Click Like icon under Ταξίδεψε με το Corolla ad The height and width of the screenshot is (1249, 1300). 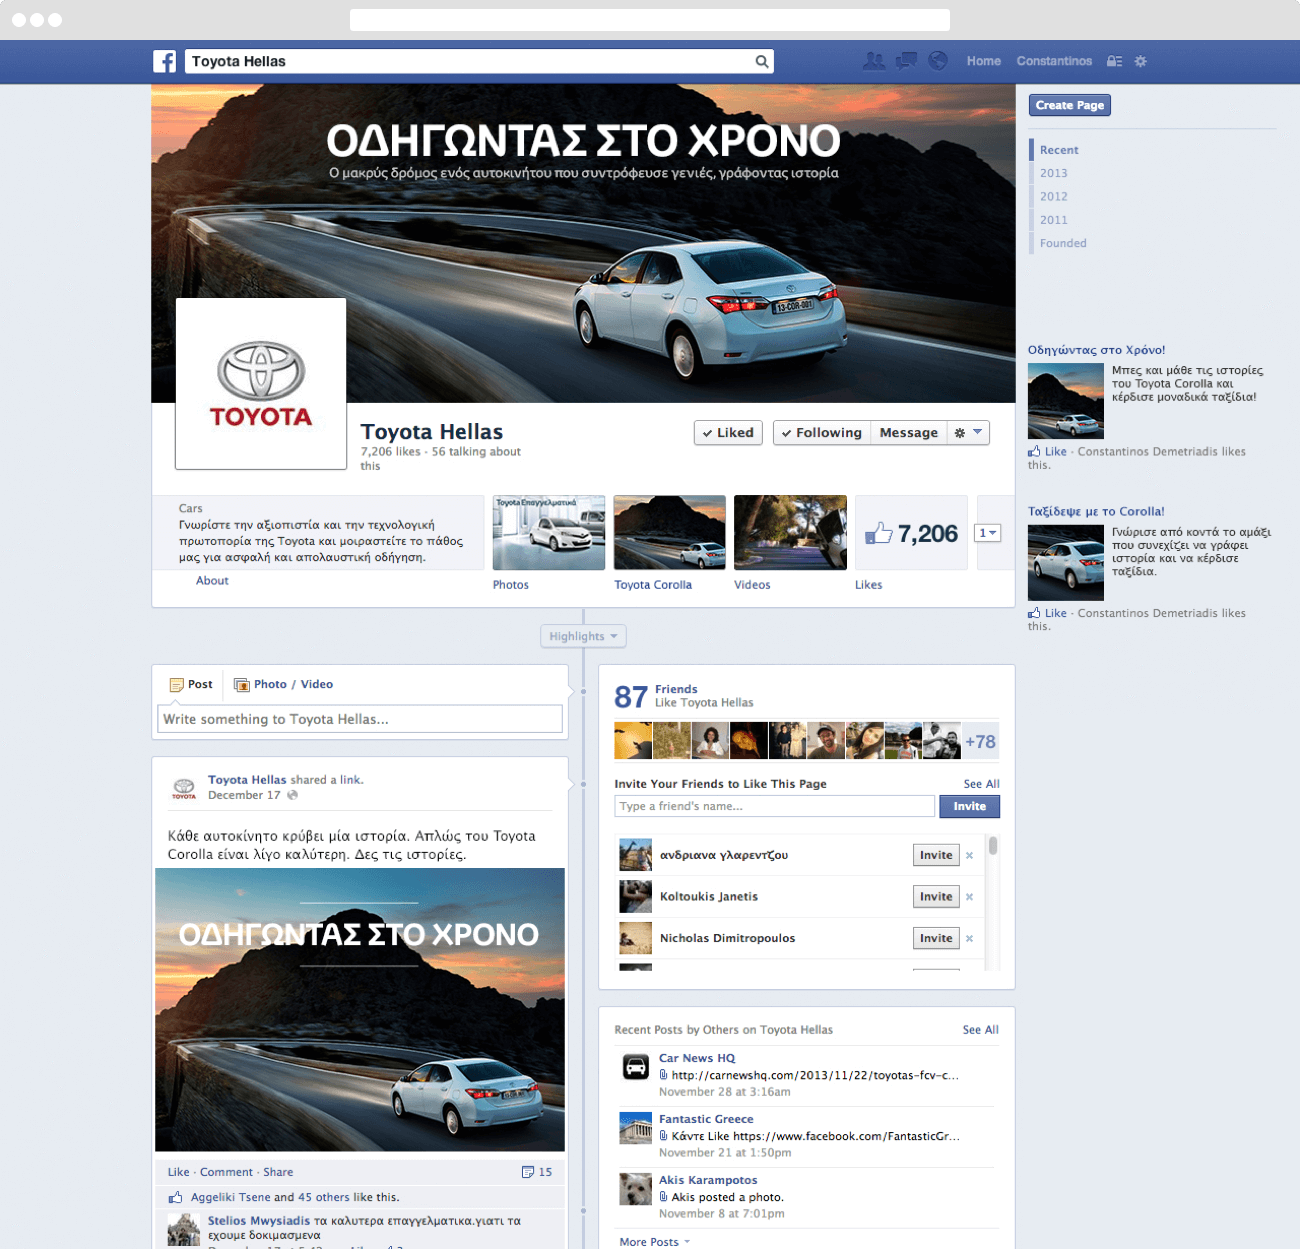(1034, 613)
